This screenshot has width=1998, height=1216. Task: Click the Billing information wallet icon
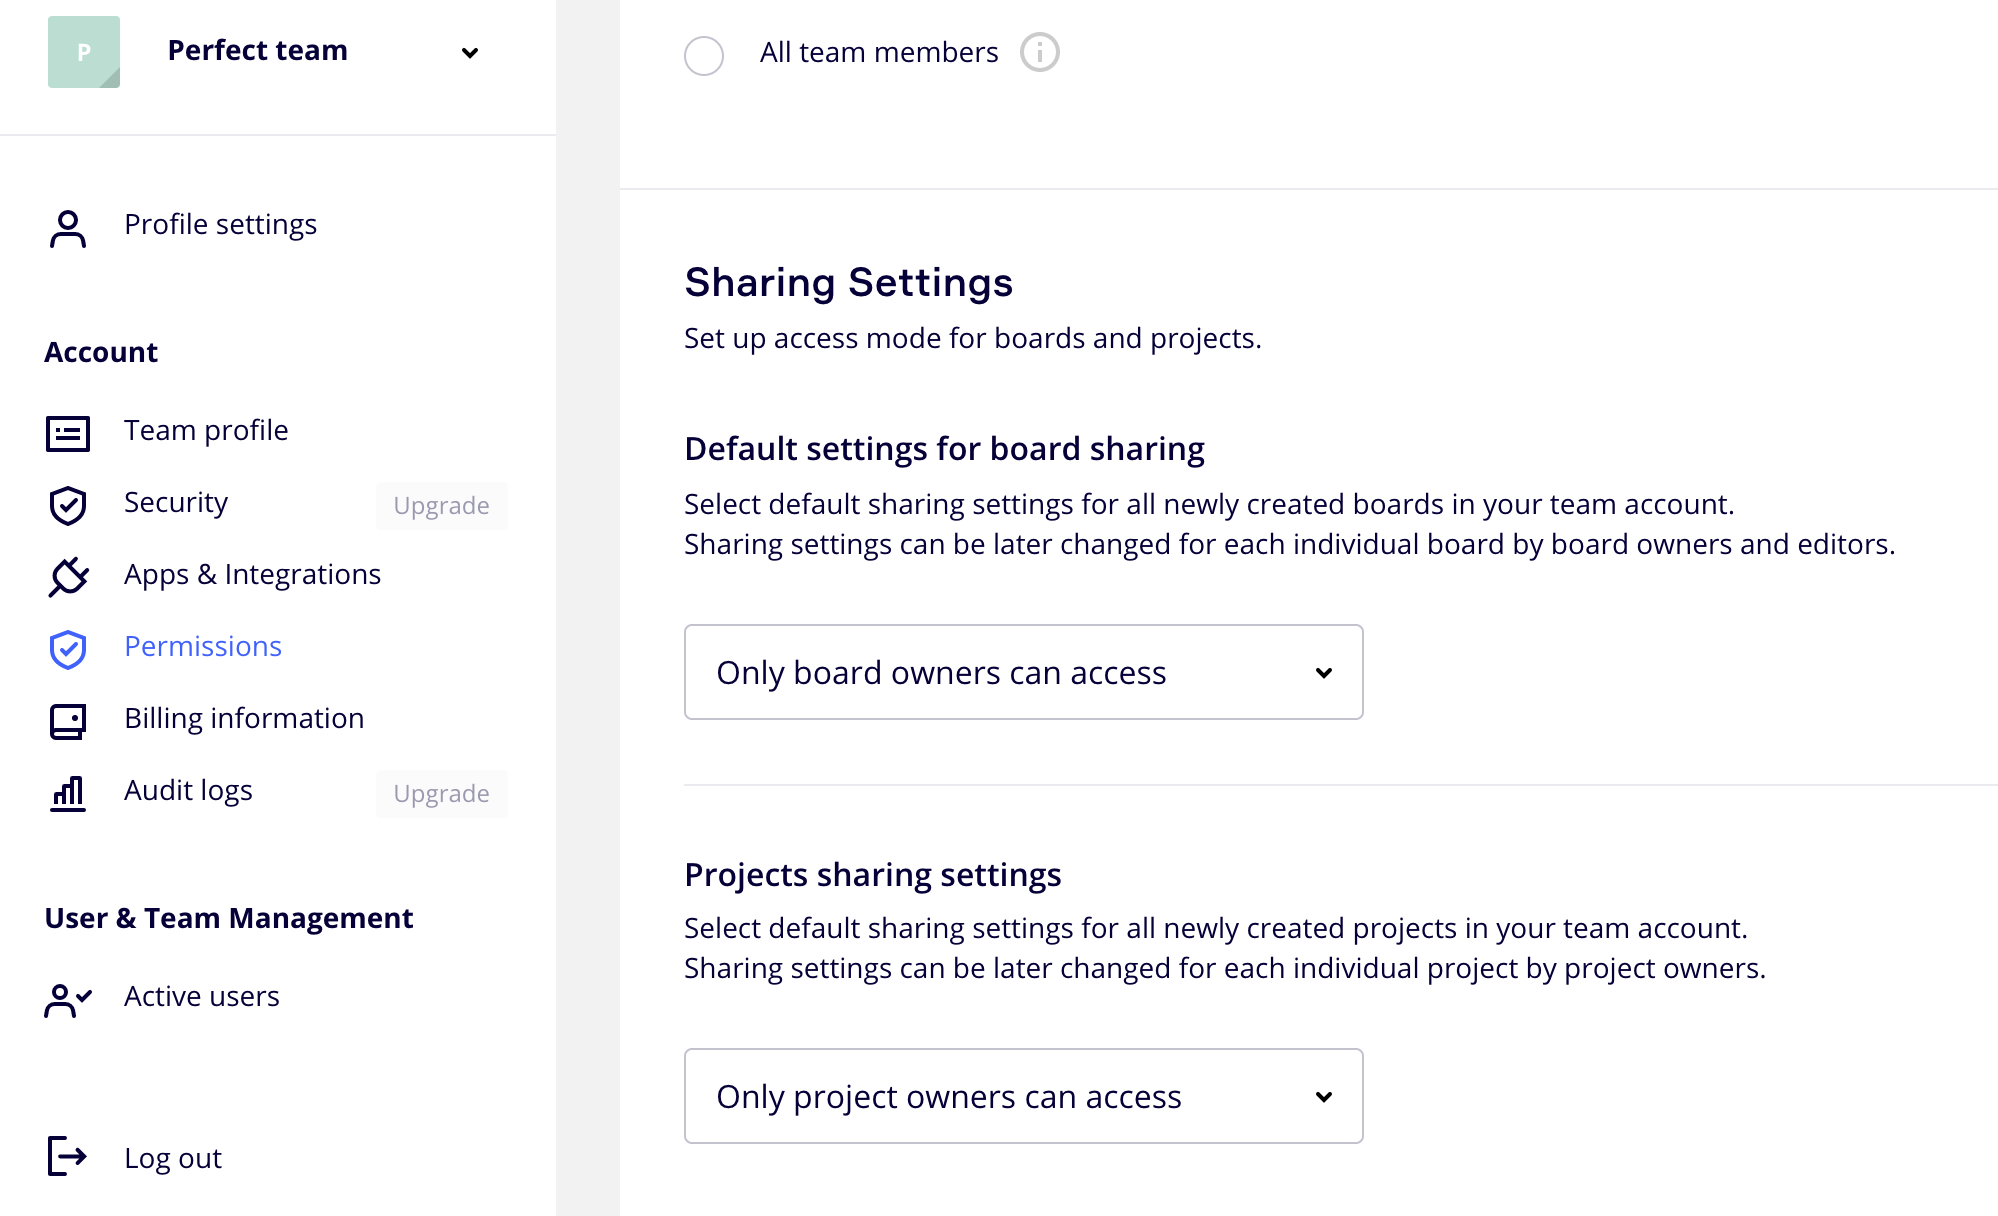(x=68, y=721)
